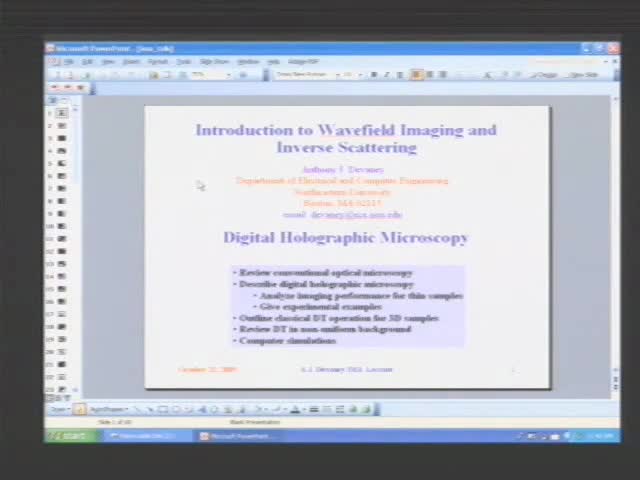This screenshot has height=480, width=640.
Task: Select slide 1 thumbnail
Action: pos(62,113)
